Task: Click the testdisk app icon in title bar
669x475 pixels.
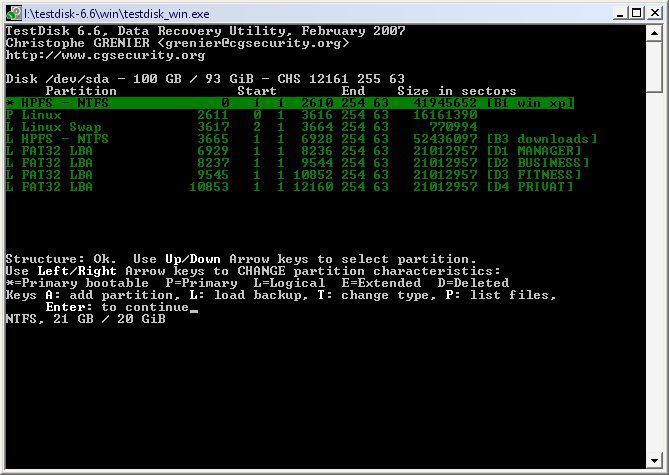Action: [14, 13]
